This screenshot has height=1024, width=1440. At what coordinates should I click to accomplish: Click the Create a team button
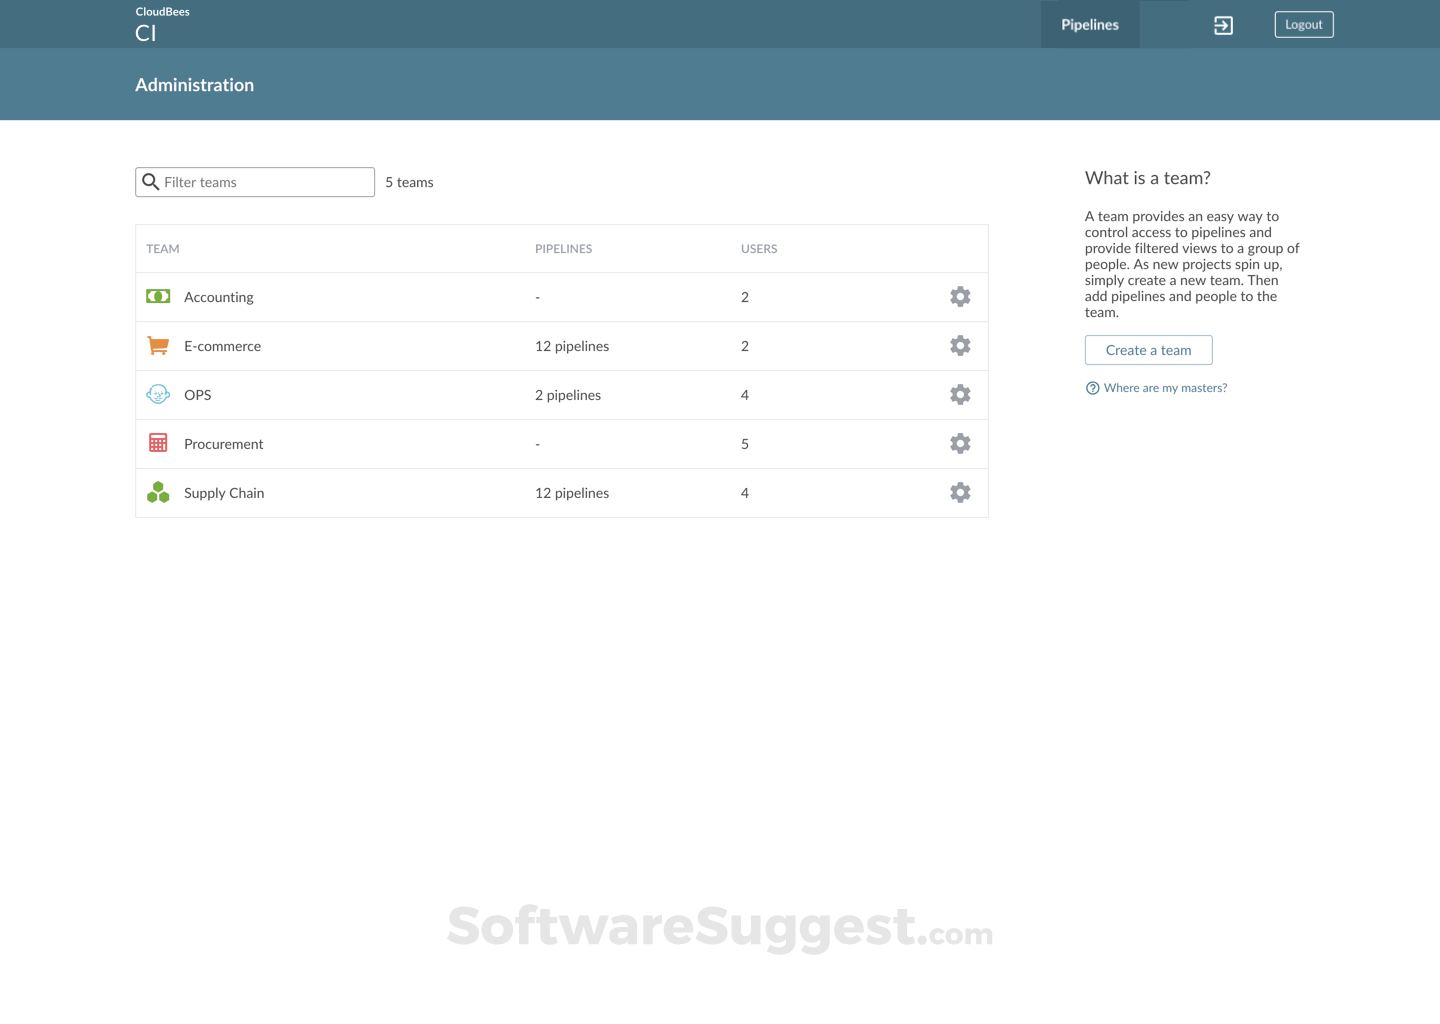tap(1148, 350)
